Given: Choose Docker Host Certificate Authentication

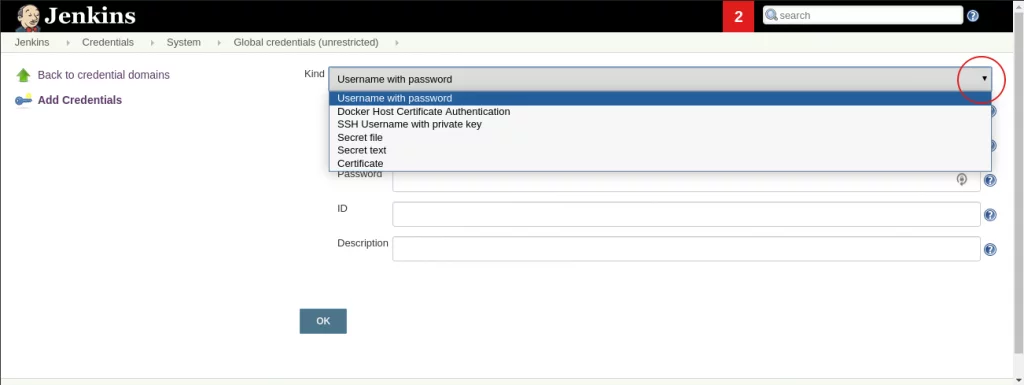Looking at the screenshot, I should pyautogui.click(x=660, y=112).
